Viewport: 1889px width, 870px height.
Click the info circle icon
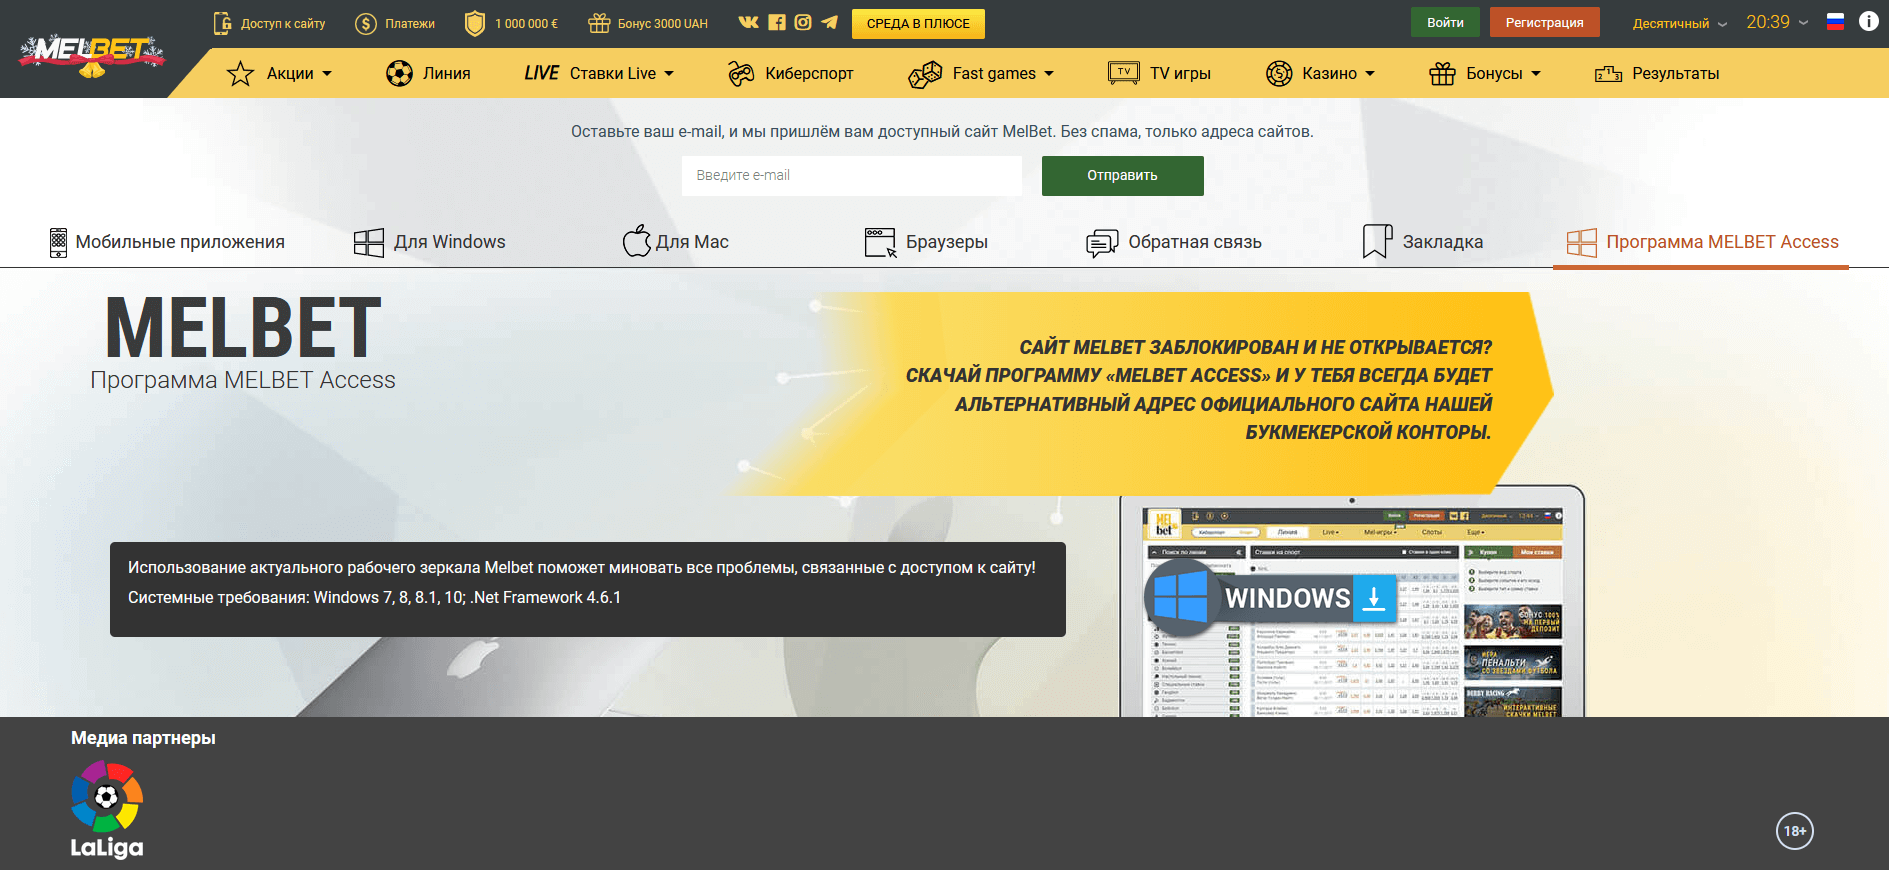click(1868, 21)
